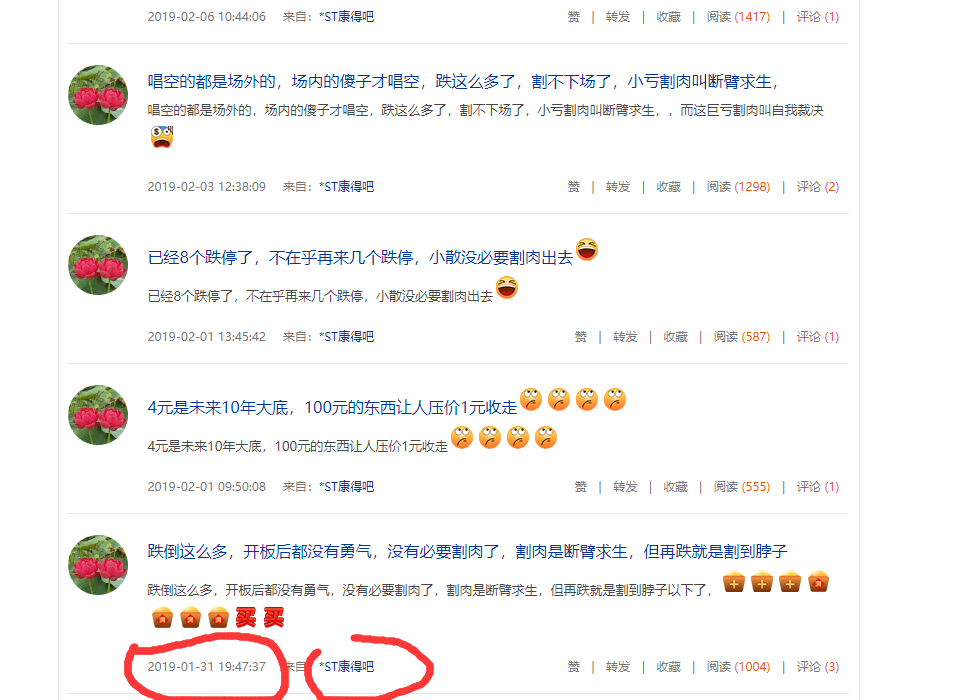Click 转发 on the 2019-02-01 13:45:42 post
The height and width of the screenshot is (700, 953).
[x=625, y=337]
